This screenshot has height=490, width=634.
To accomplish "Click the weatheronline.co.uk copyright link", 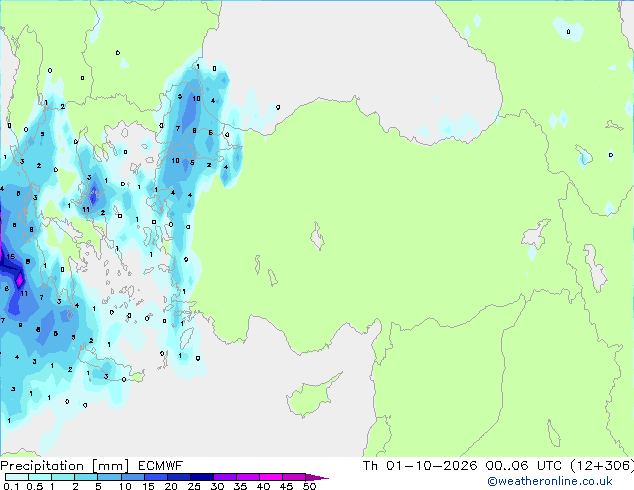I will 549,481.
